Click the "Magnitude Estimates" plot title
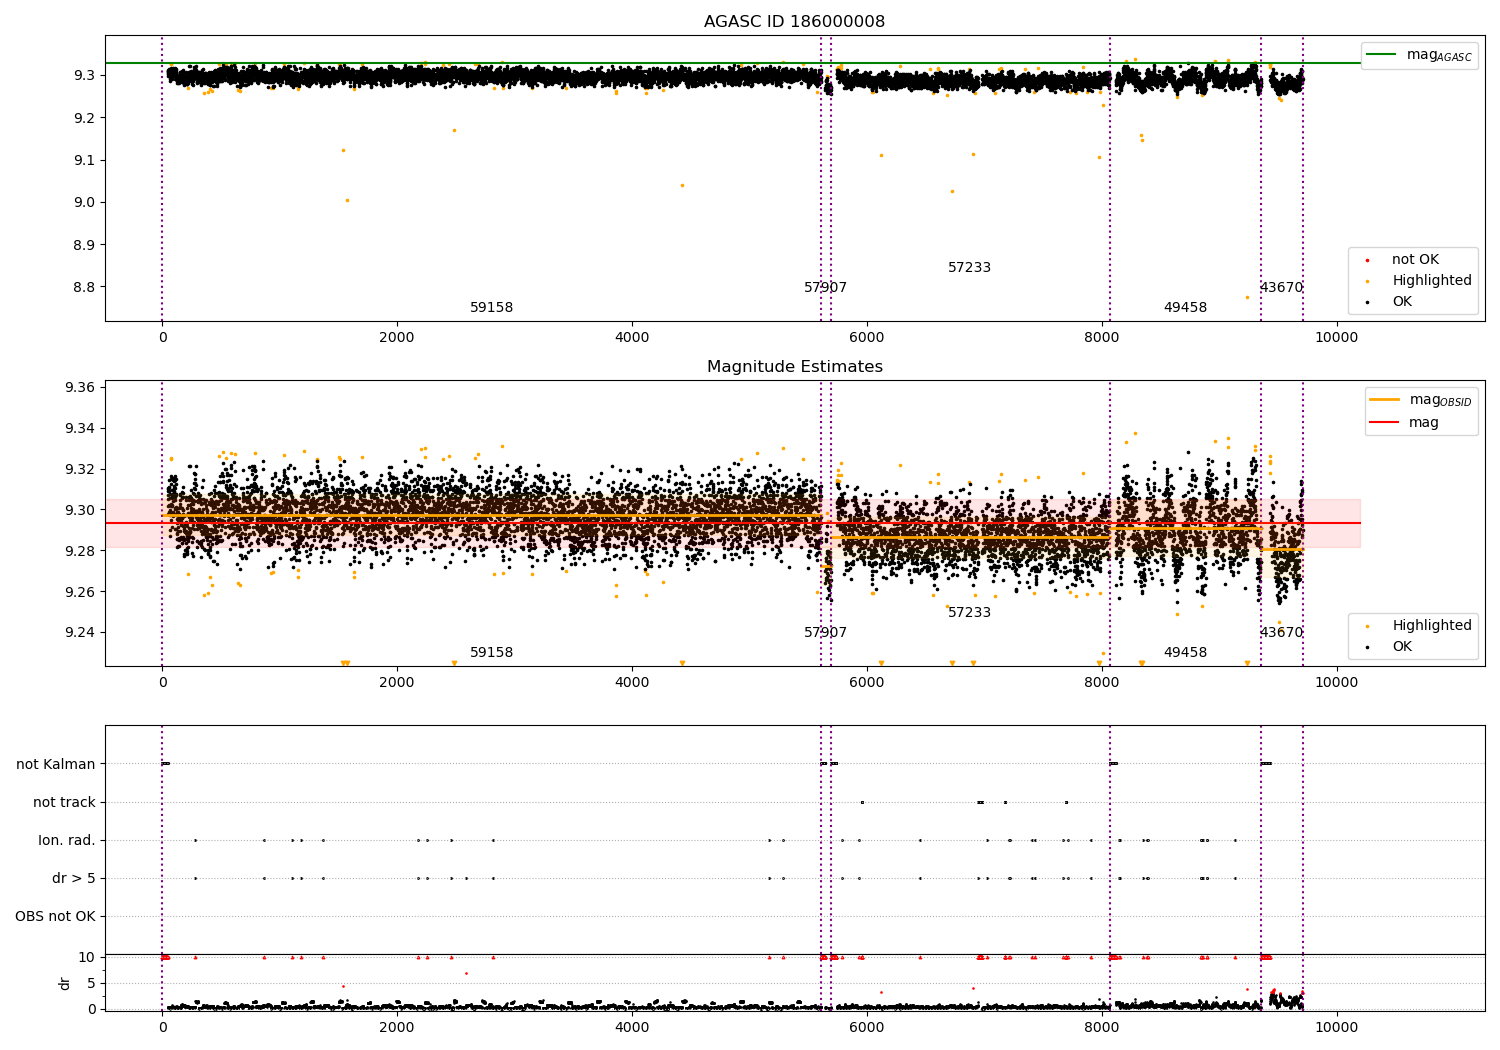 pyautogui.click(x=794, y=367)
